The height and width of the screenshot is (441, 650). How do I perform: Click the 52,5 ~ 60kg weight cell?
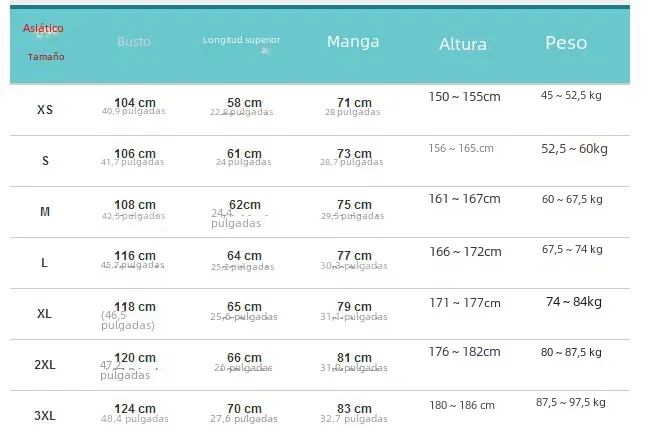(x=574, y=148)
